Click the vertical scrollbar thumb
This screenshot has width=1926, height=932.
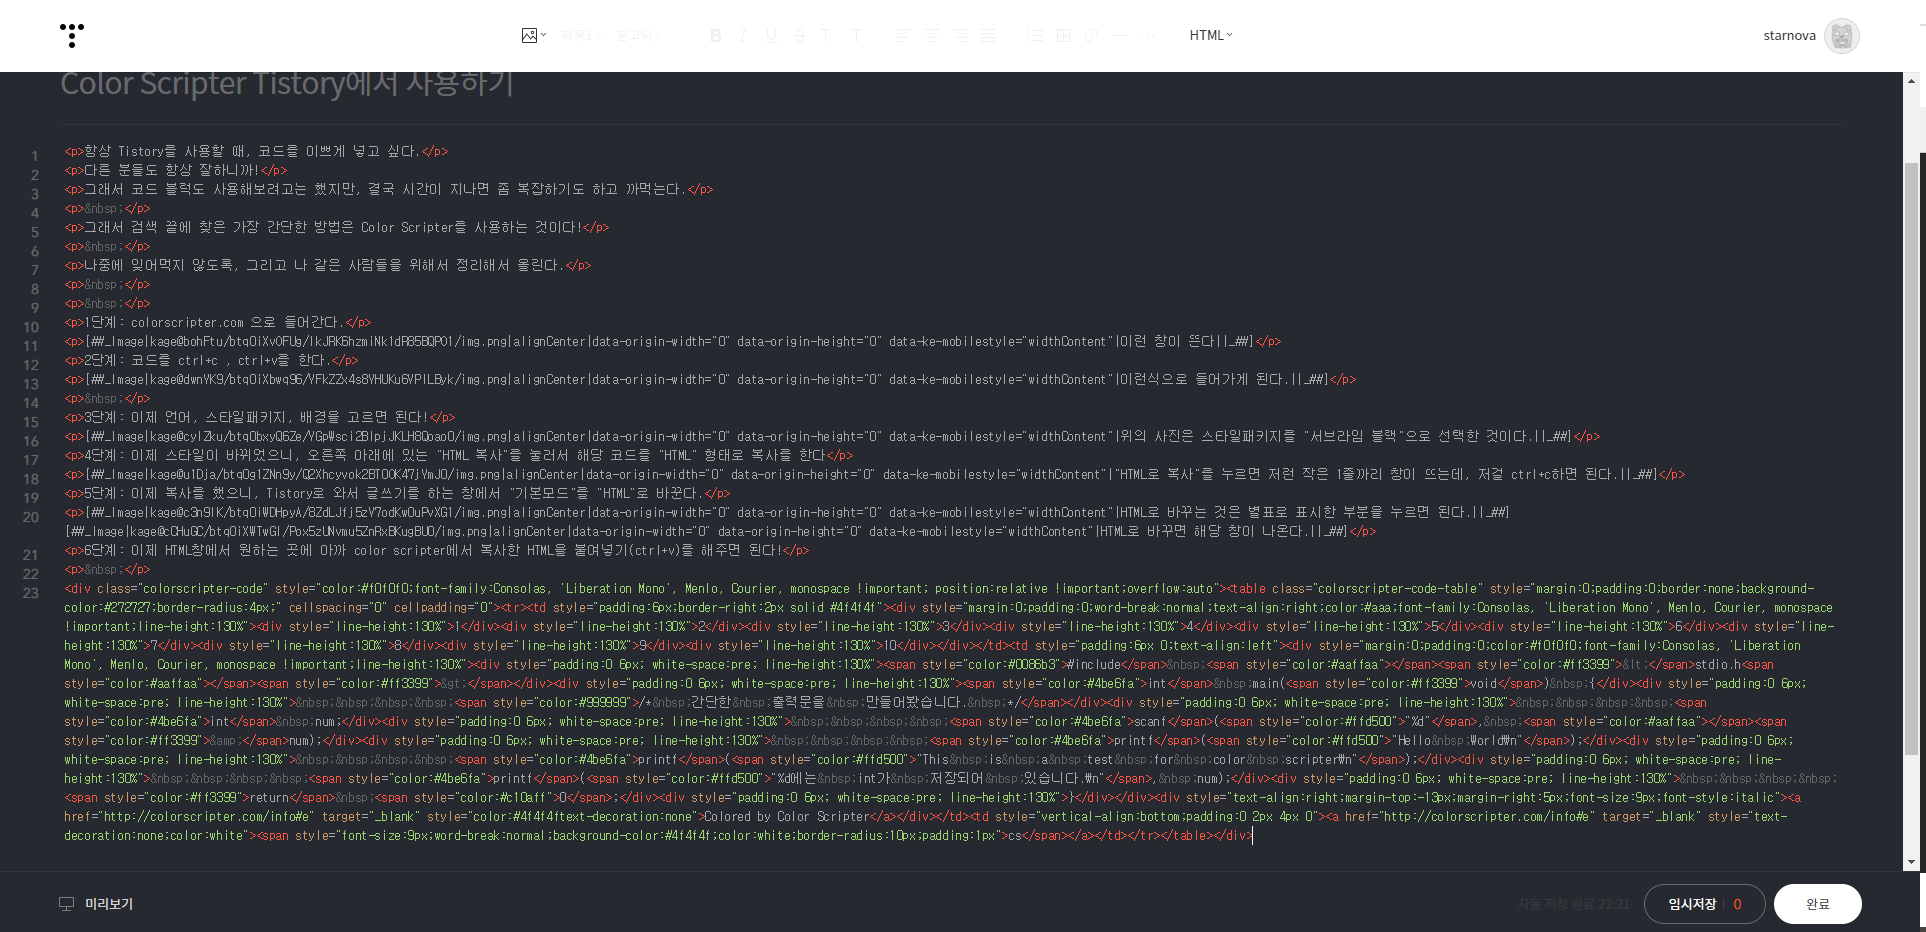[x=1912, y=460]
